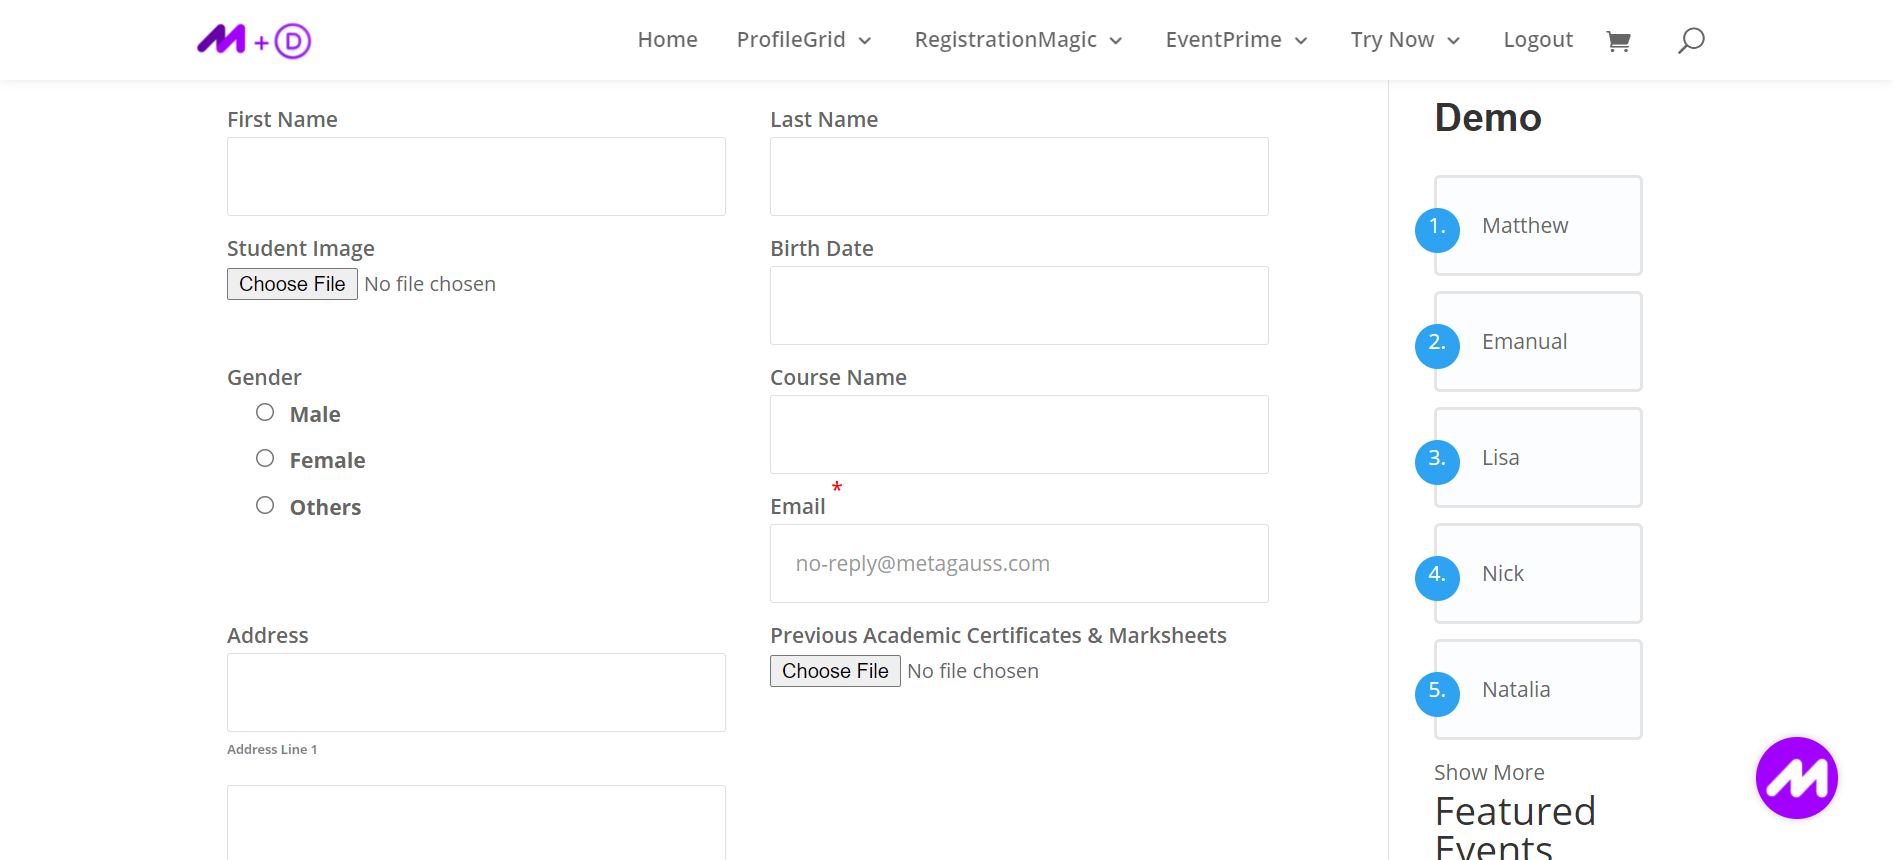This screenshot has height=860, width=1893.
Task: Click the shopping cart icon
Action: [1618, 41]
